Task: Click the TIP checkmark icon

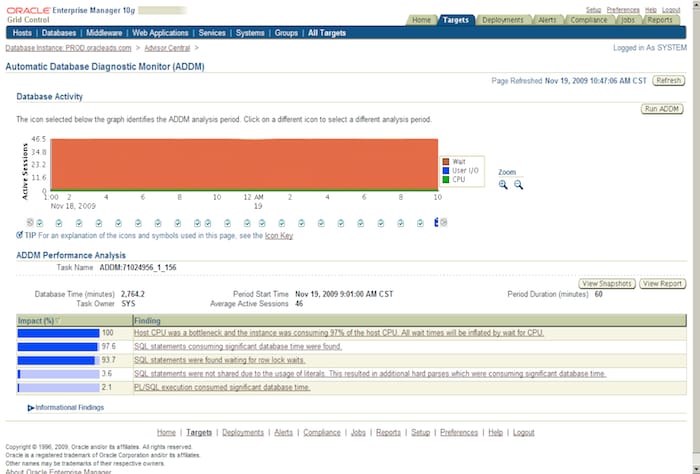Action: (x=19, y=235)
